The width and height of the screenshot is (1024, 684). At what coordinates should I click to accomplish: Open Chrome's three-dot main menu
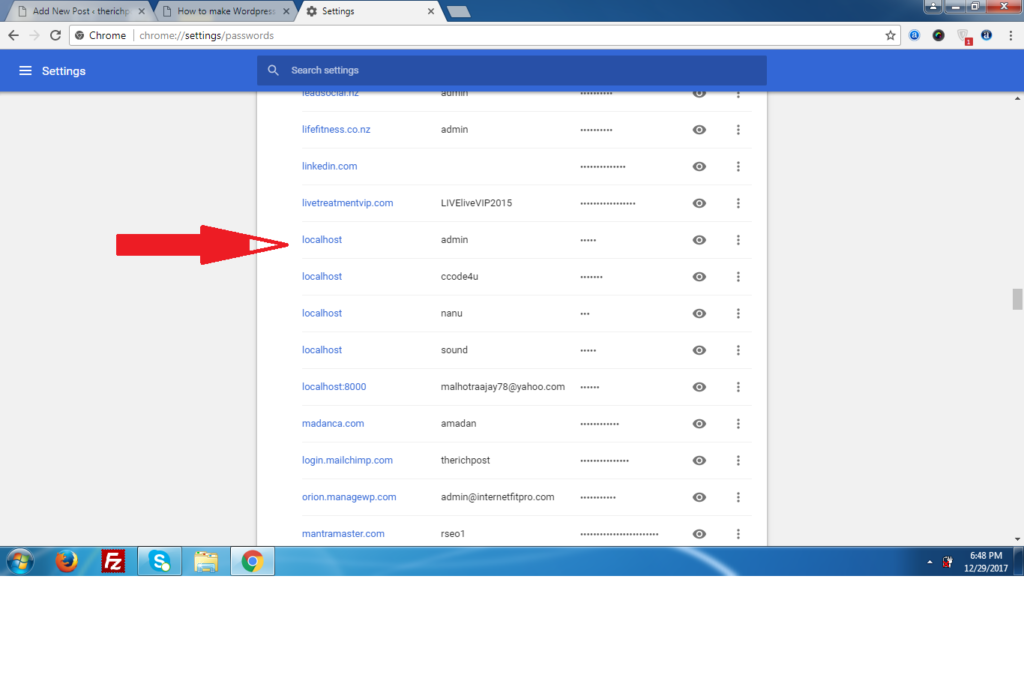[1010, 35]
